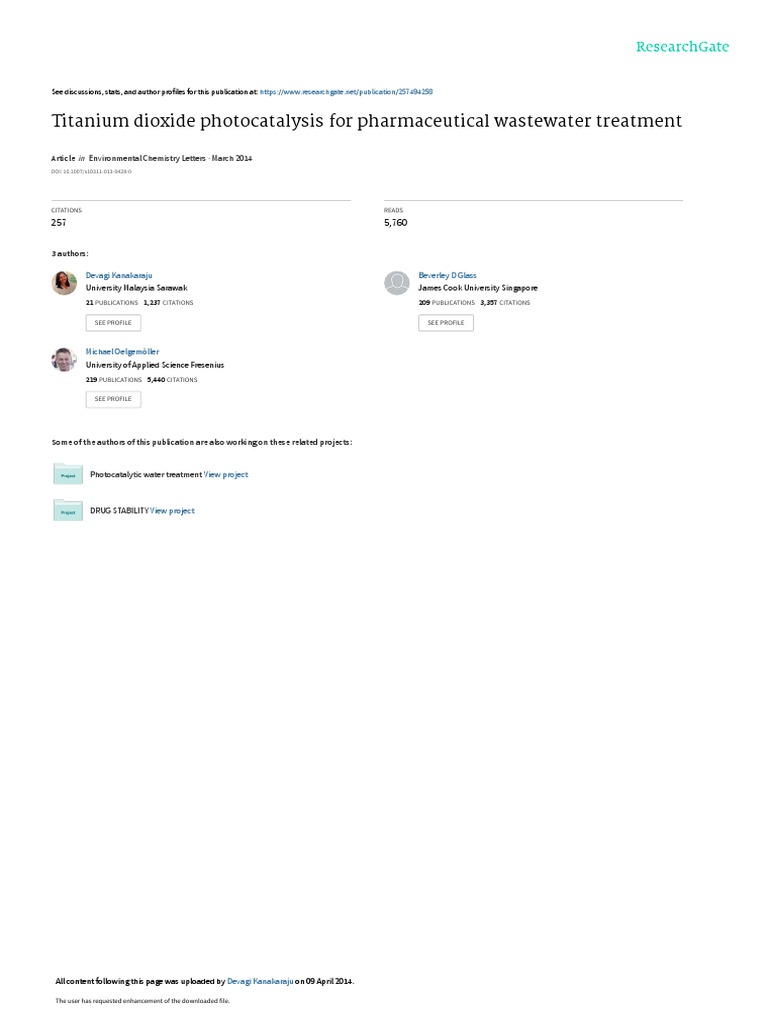Click Photocatalytic water treatment project folder icon
Image resolution: width=768 pixels, height=1024 pixels.
click(68, 474)
